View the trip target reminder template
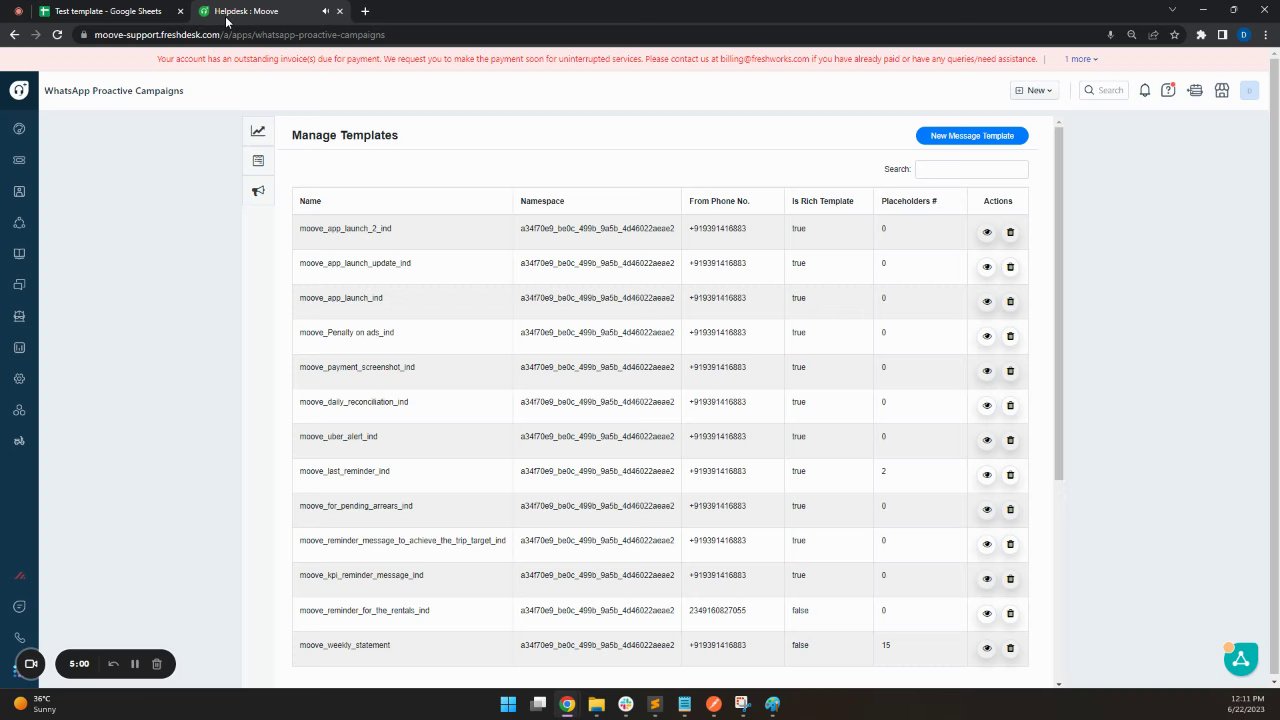 tap(987, 544)
